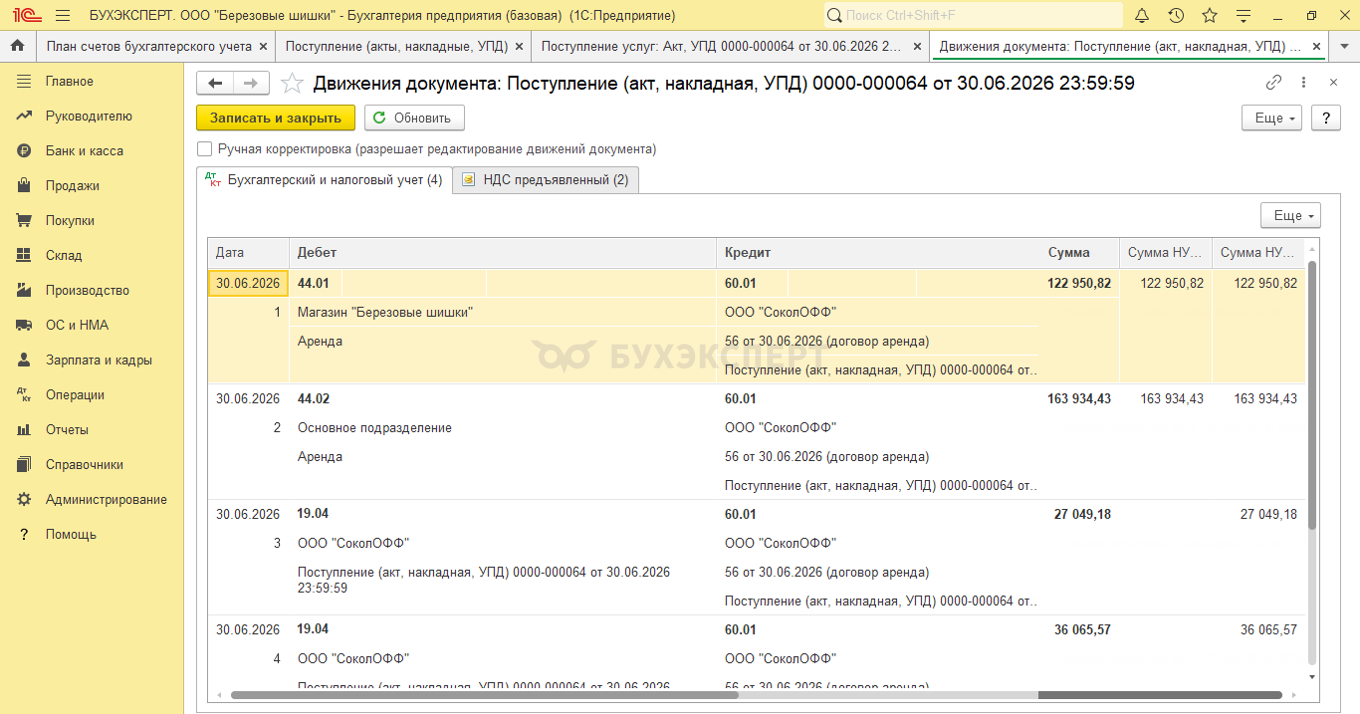This screenshot has width=1360, height=714.
Task: Enable the Ручная корректировка checkbox
Action: tap(205, 149)
